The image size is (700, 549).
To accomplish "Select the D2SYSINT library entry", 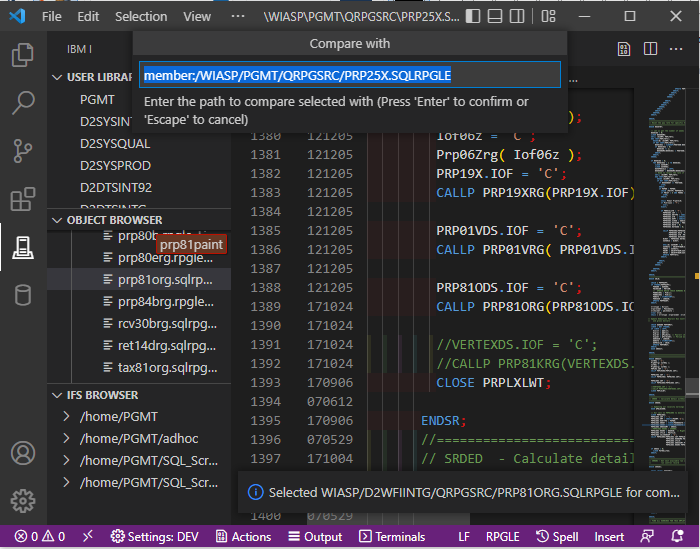I will pos(106,121).
